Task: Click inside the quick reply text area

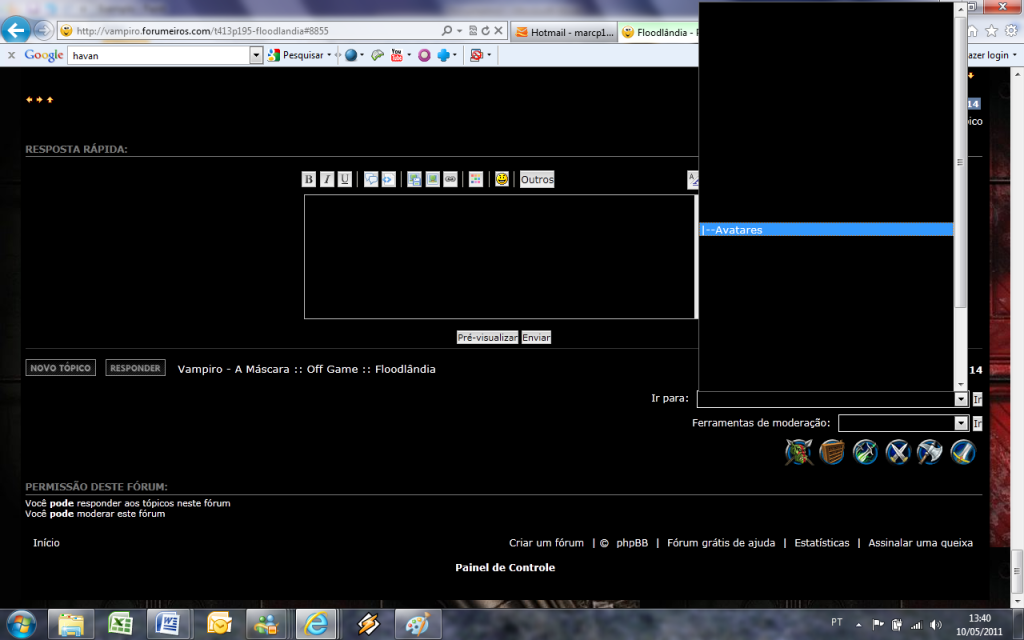Action: click(500, 257)
